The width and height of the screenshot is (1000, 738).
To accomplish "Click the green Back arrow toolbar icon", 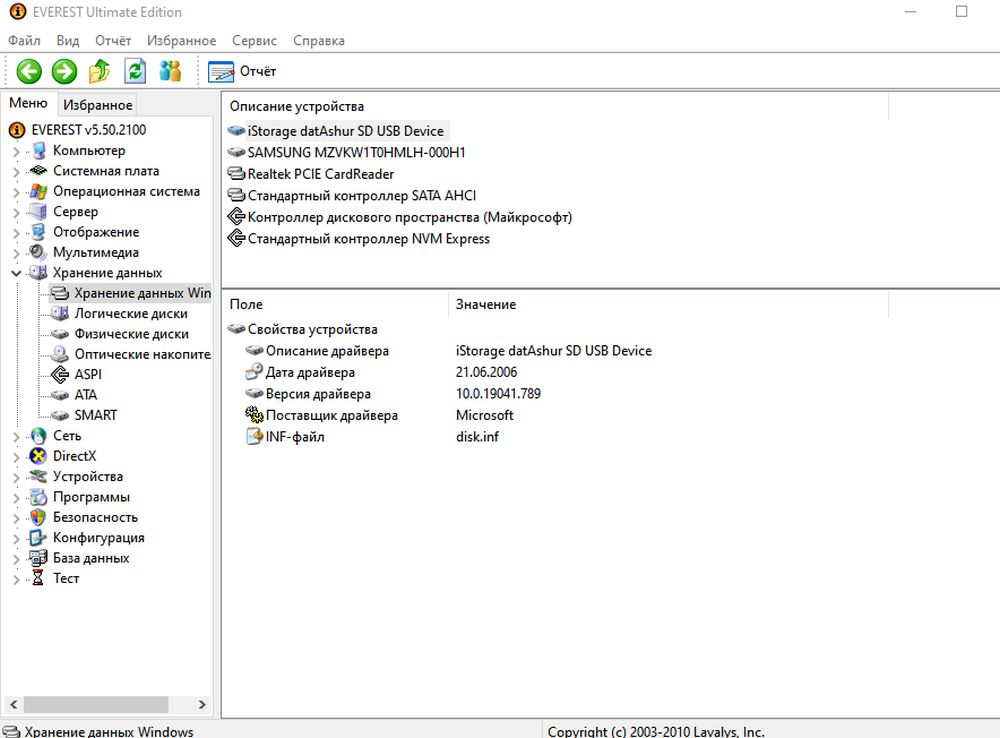I will (x=30, y=71).
